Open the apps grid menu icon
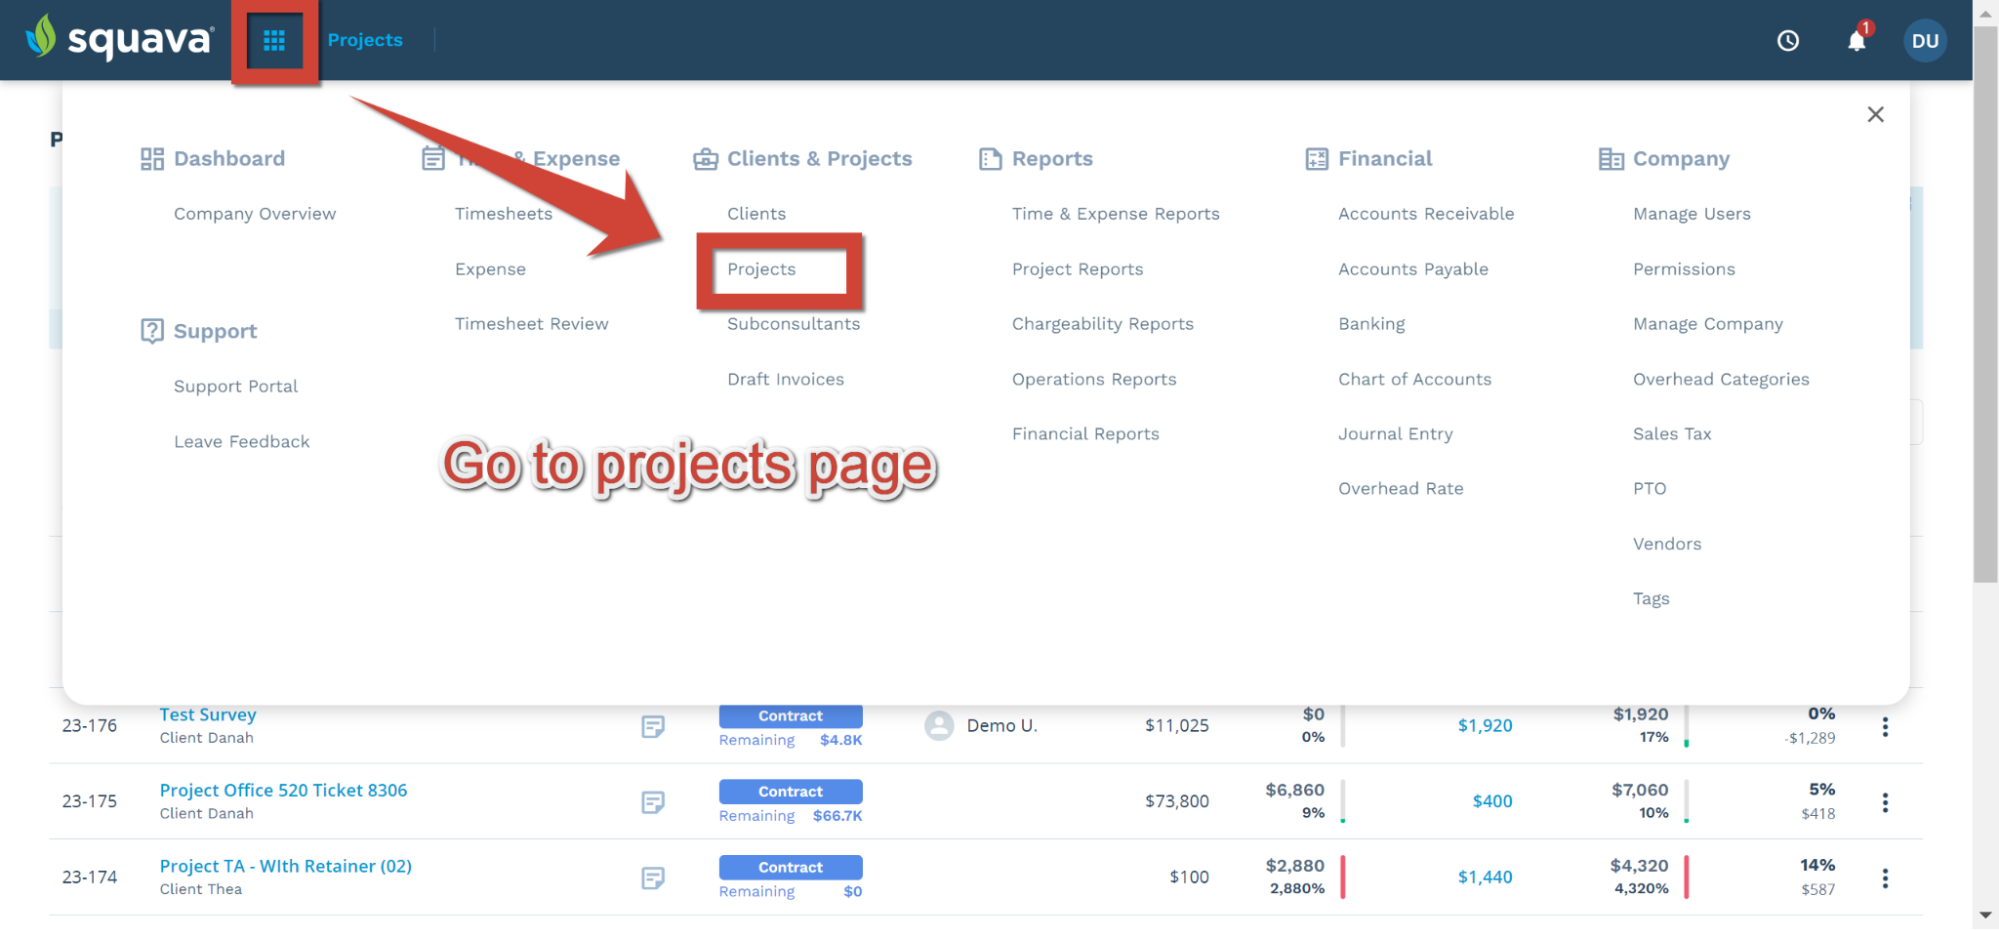1999x930 pixels. pyautogui.click(x=274, y=41)
